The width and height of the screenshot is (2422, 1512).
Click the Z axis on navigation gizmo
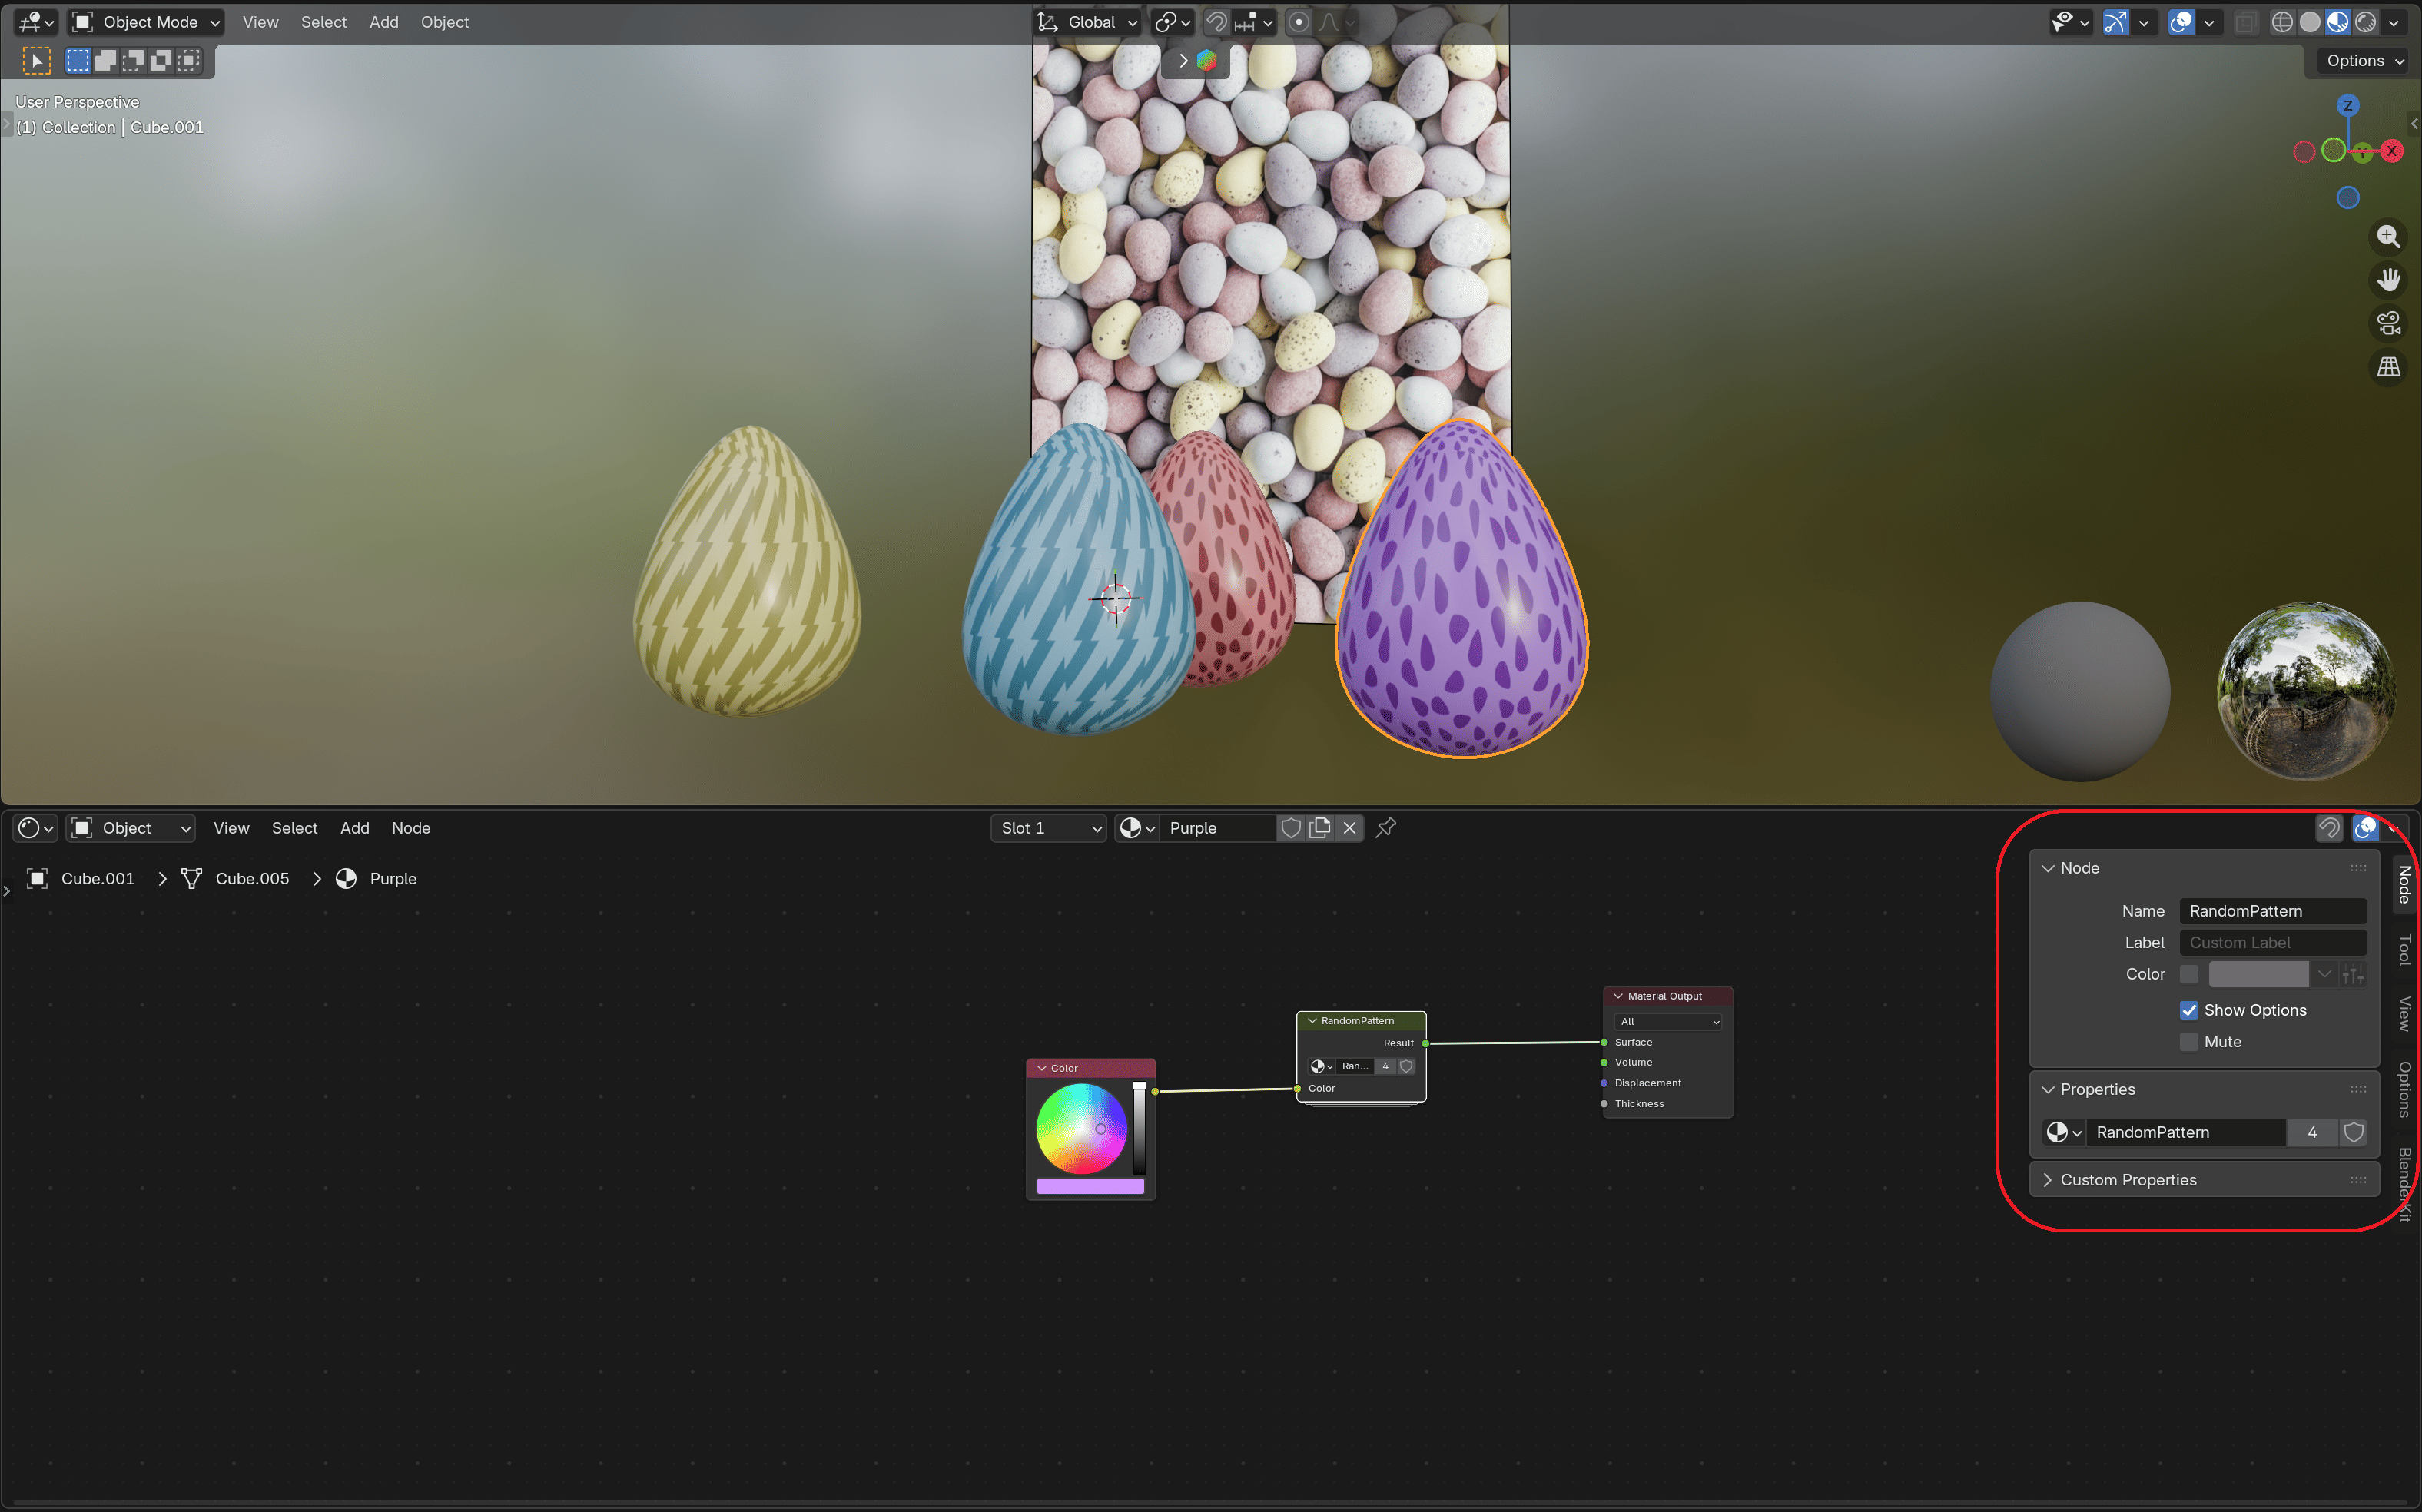point(2348,105)
